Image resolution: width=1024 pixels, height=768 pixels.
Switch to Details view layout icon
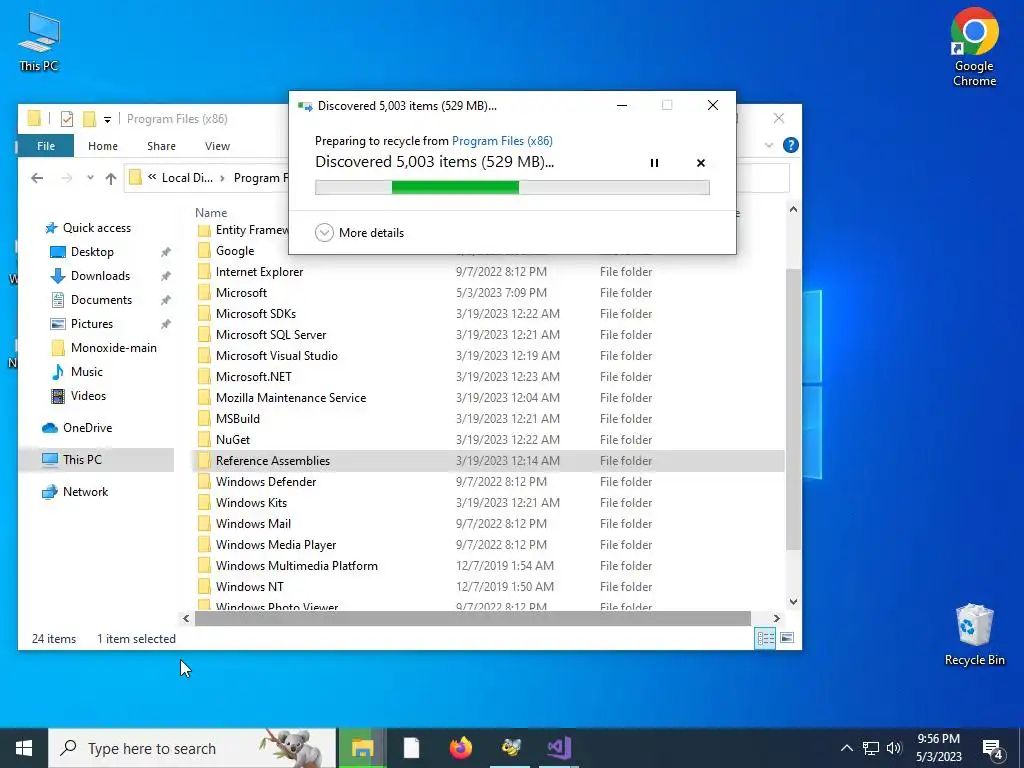[x=765, y=638]
